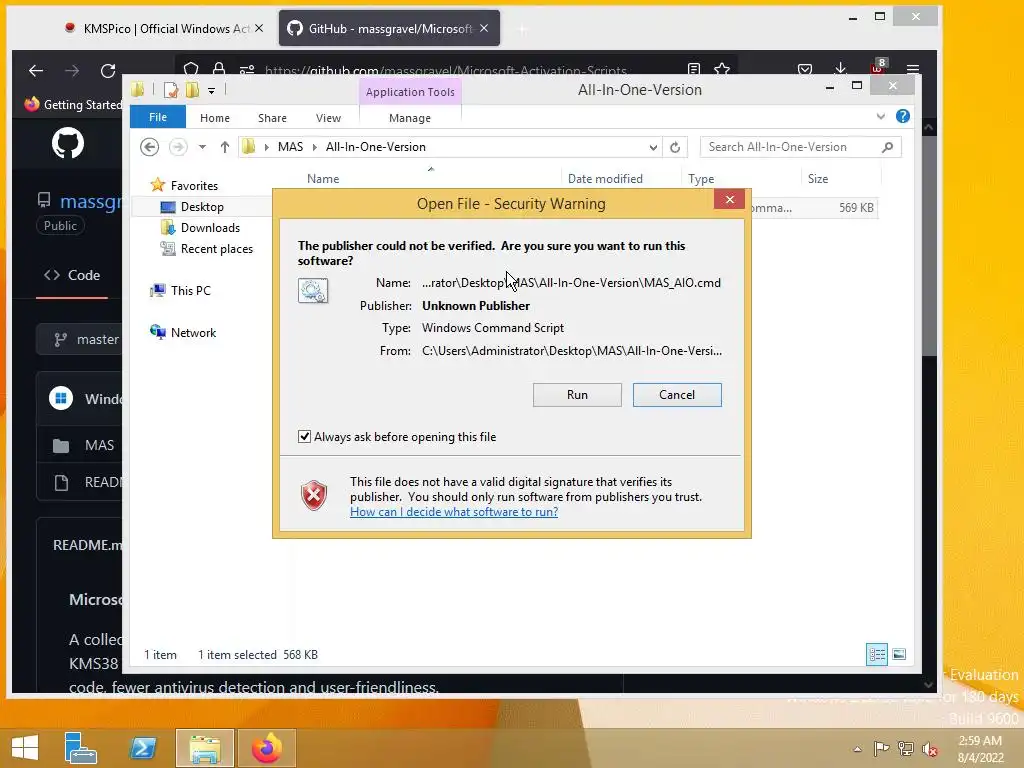Viewport: 1024px width, 768px height.
Task: Select Favorites in the navigation pane
Action: click(x=194, y=185)
